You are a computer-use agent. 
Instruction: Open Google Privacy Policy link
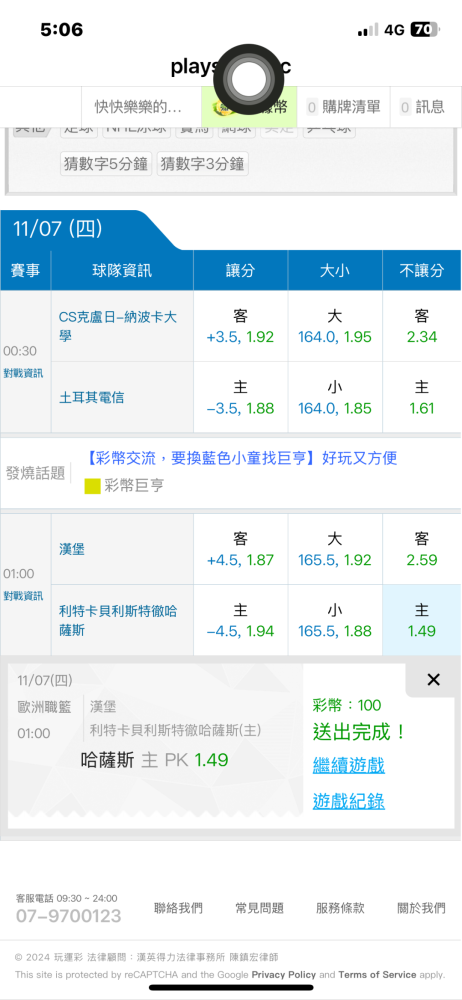pyautogui.click(x=284, y=974)
